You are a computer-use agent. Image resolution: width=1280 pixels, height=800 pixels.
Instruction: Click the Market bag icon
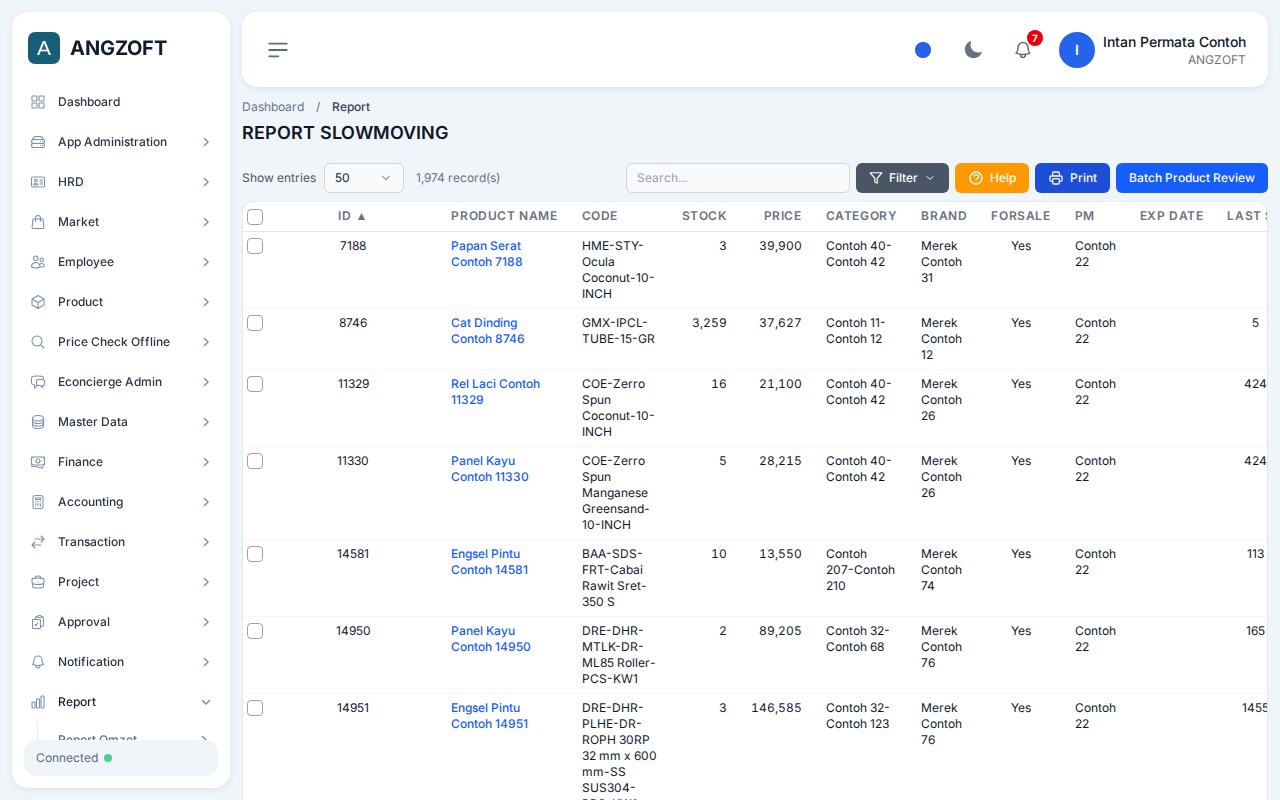38,222
